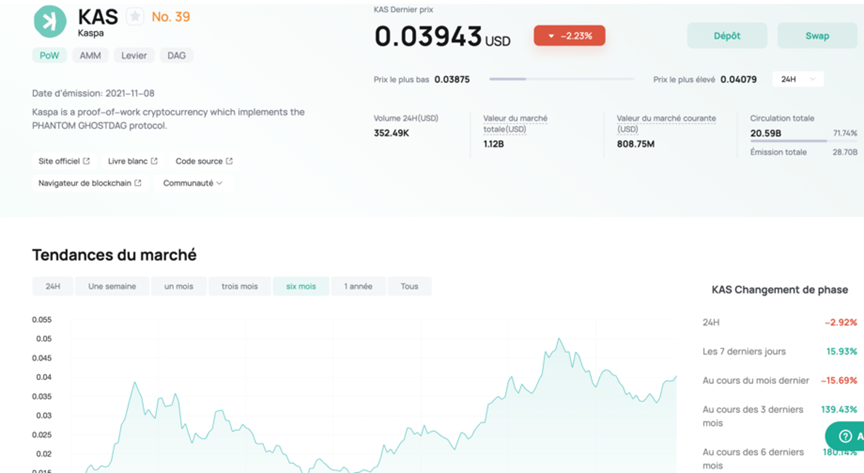
Task: Click the red -2.23% change badge
Action: (x=569, y=36)
